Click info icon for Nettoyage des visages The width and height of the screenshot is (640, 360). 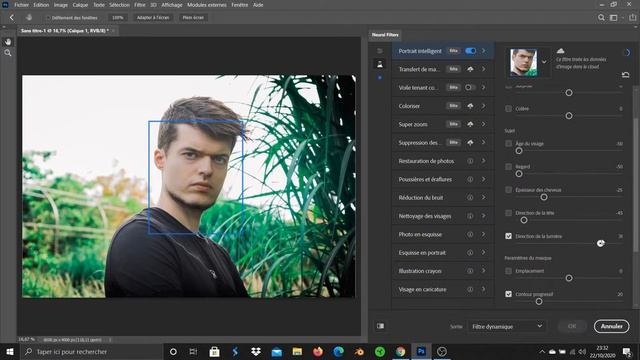470,216
